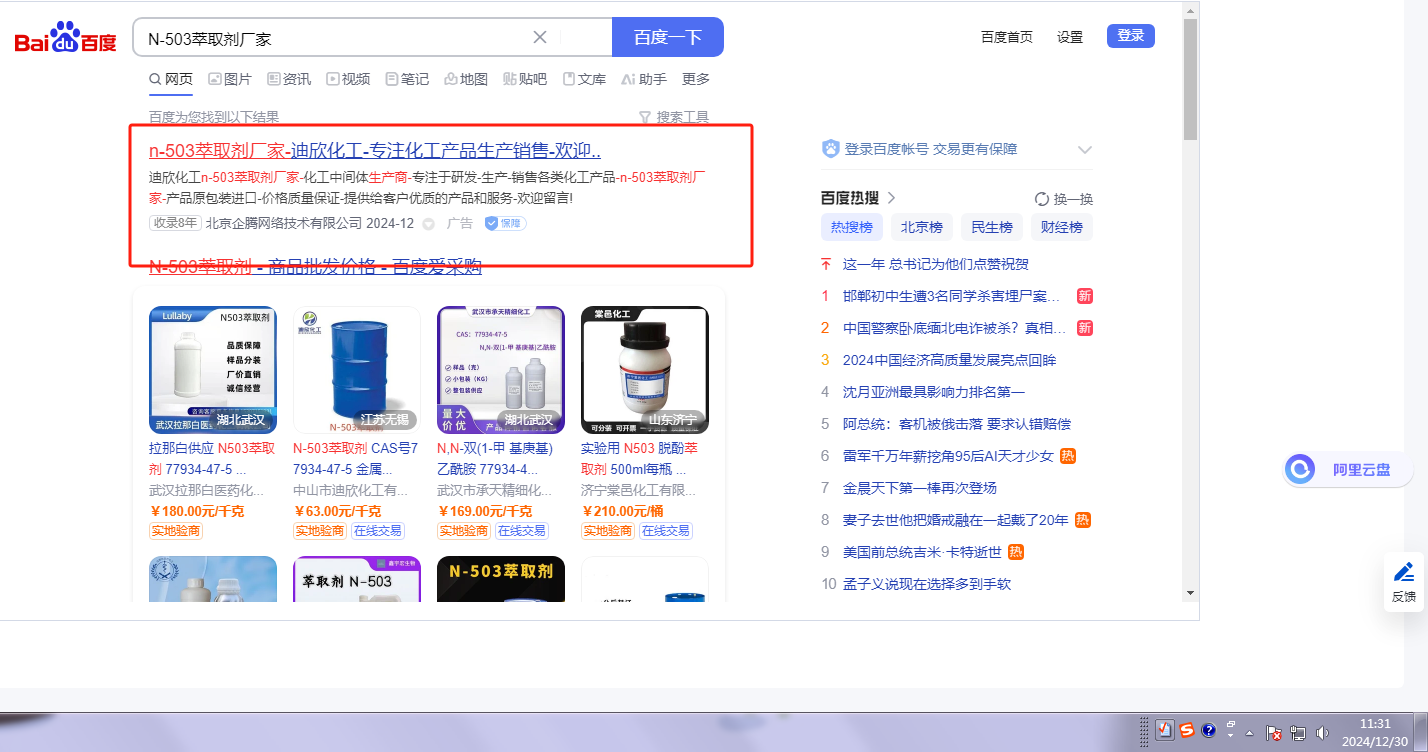Click the Baidu logo
The image size is (1428, 752).
(x=66, y=38)
